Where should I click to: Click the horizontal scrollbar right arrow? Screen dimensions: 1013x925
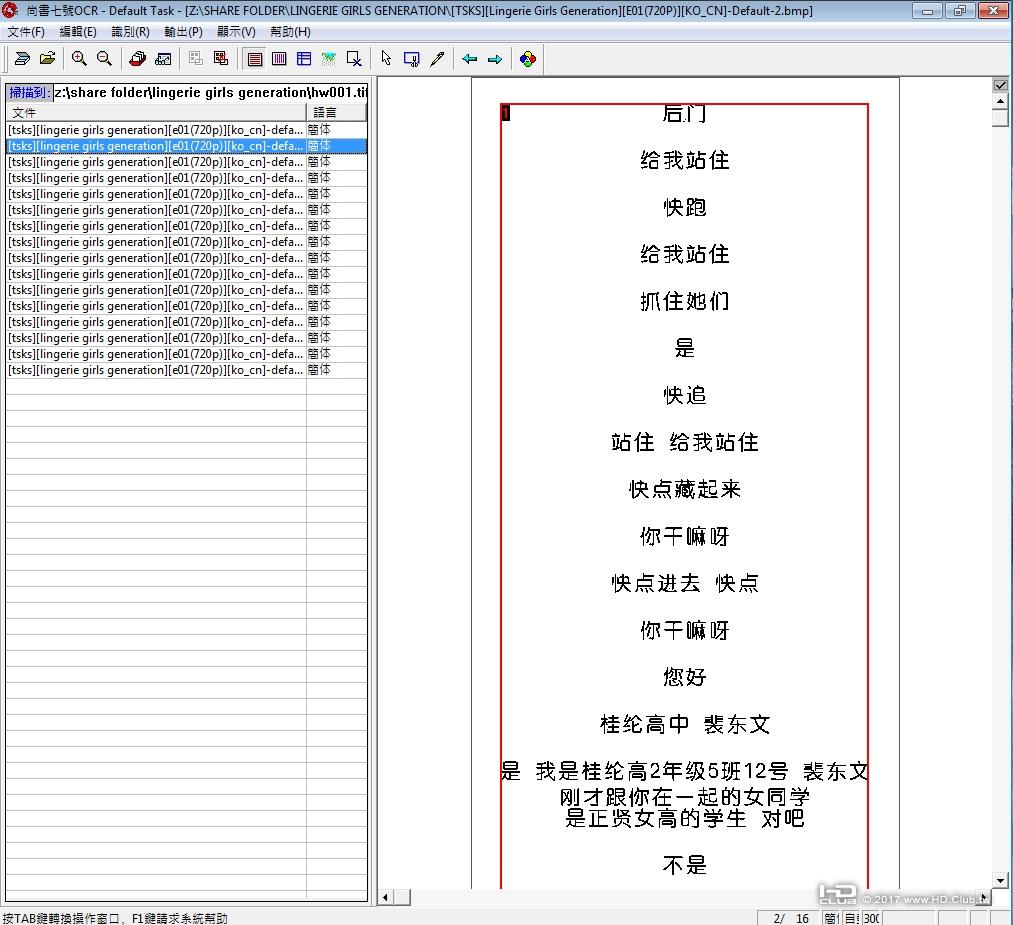click(x=985, y=897)
